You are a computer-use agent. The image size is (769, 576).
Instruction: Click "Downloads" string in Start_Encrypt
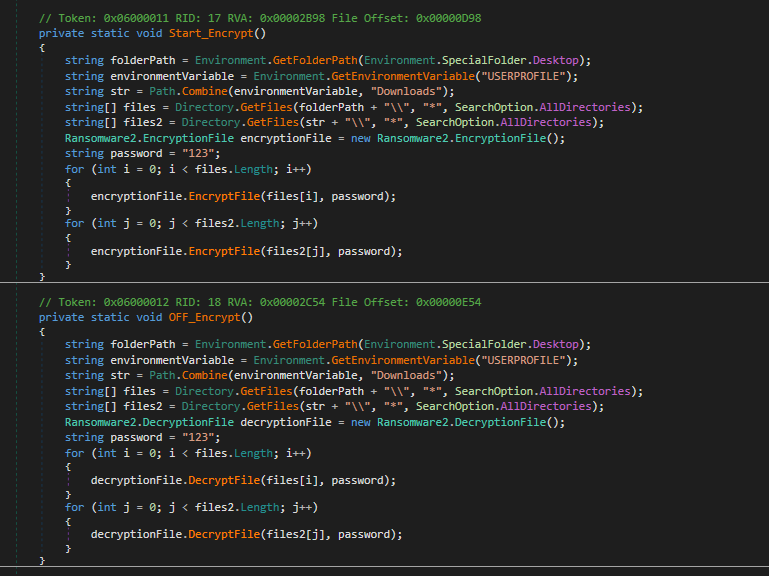406,91
